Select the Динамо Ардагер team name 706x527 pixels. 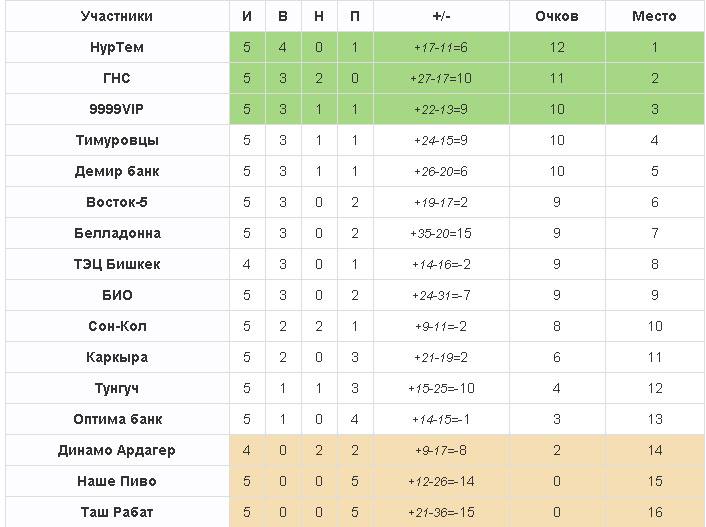(x=117, y=450)
